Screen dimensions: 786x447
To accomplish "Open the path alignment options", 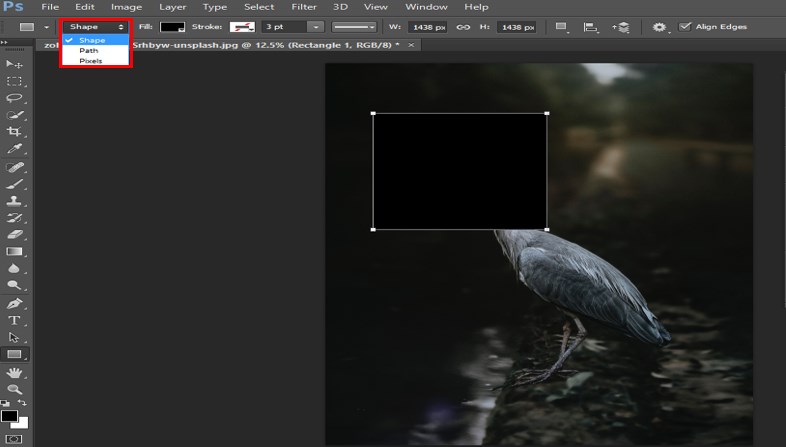I will 591,27.
